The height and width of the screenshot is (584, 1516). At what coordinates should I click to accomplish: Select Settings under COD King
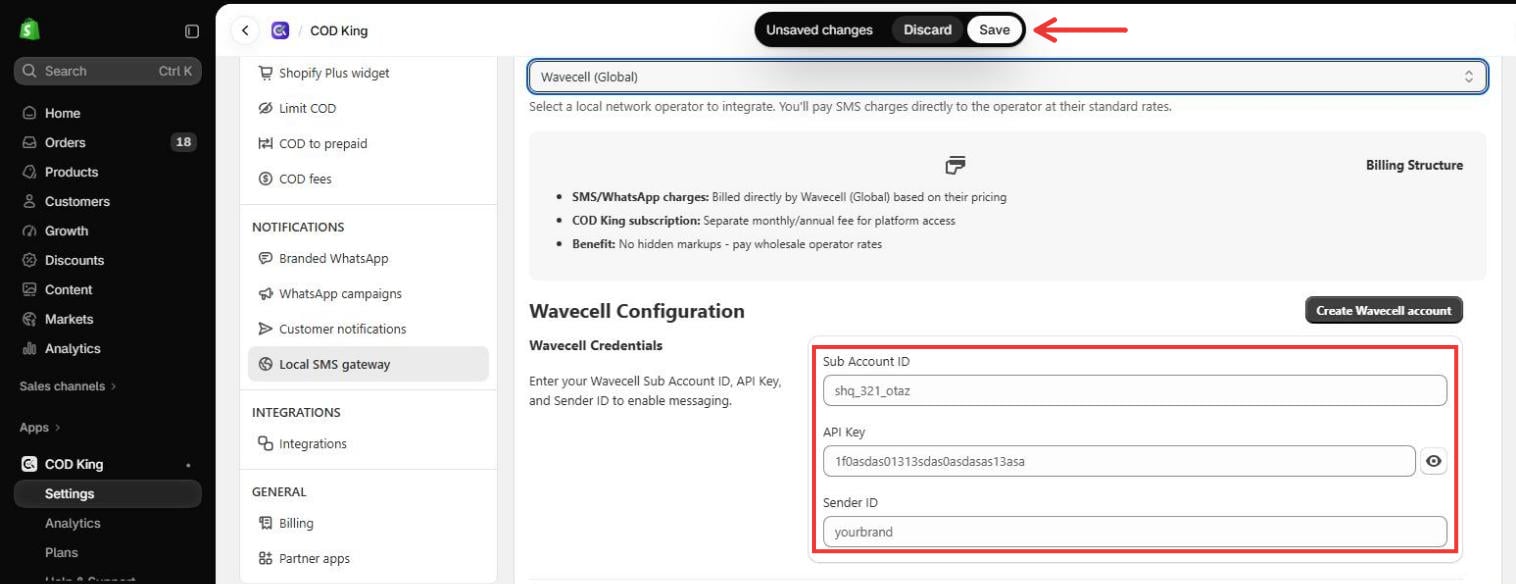click(x=108, y=494)
